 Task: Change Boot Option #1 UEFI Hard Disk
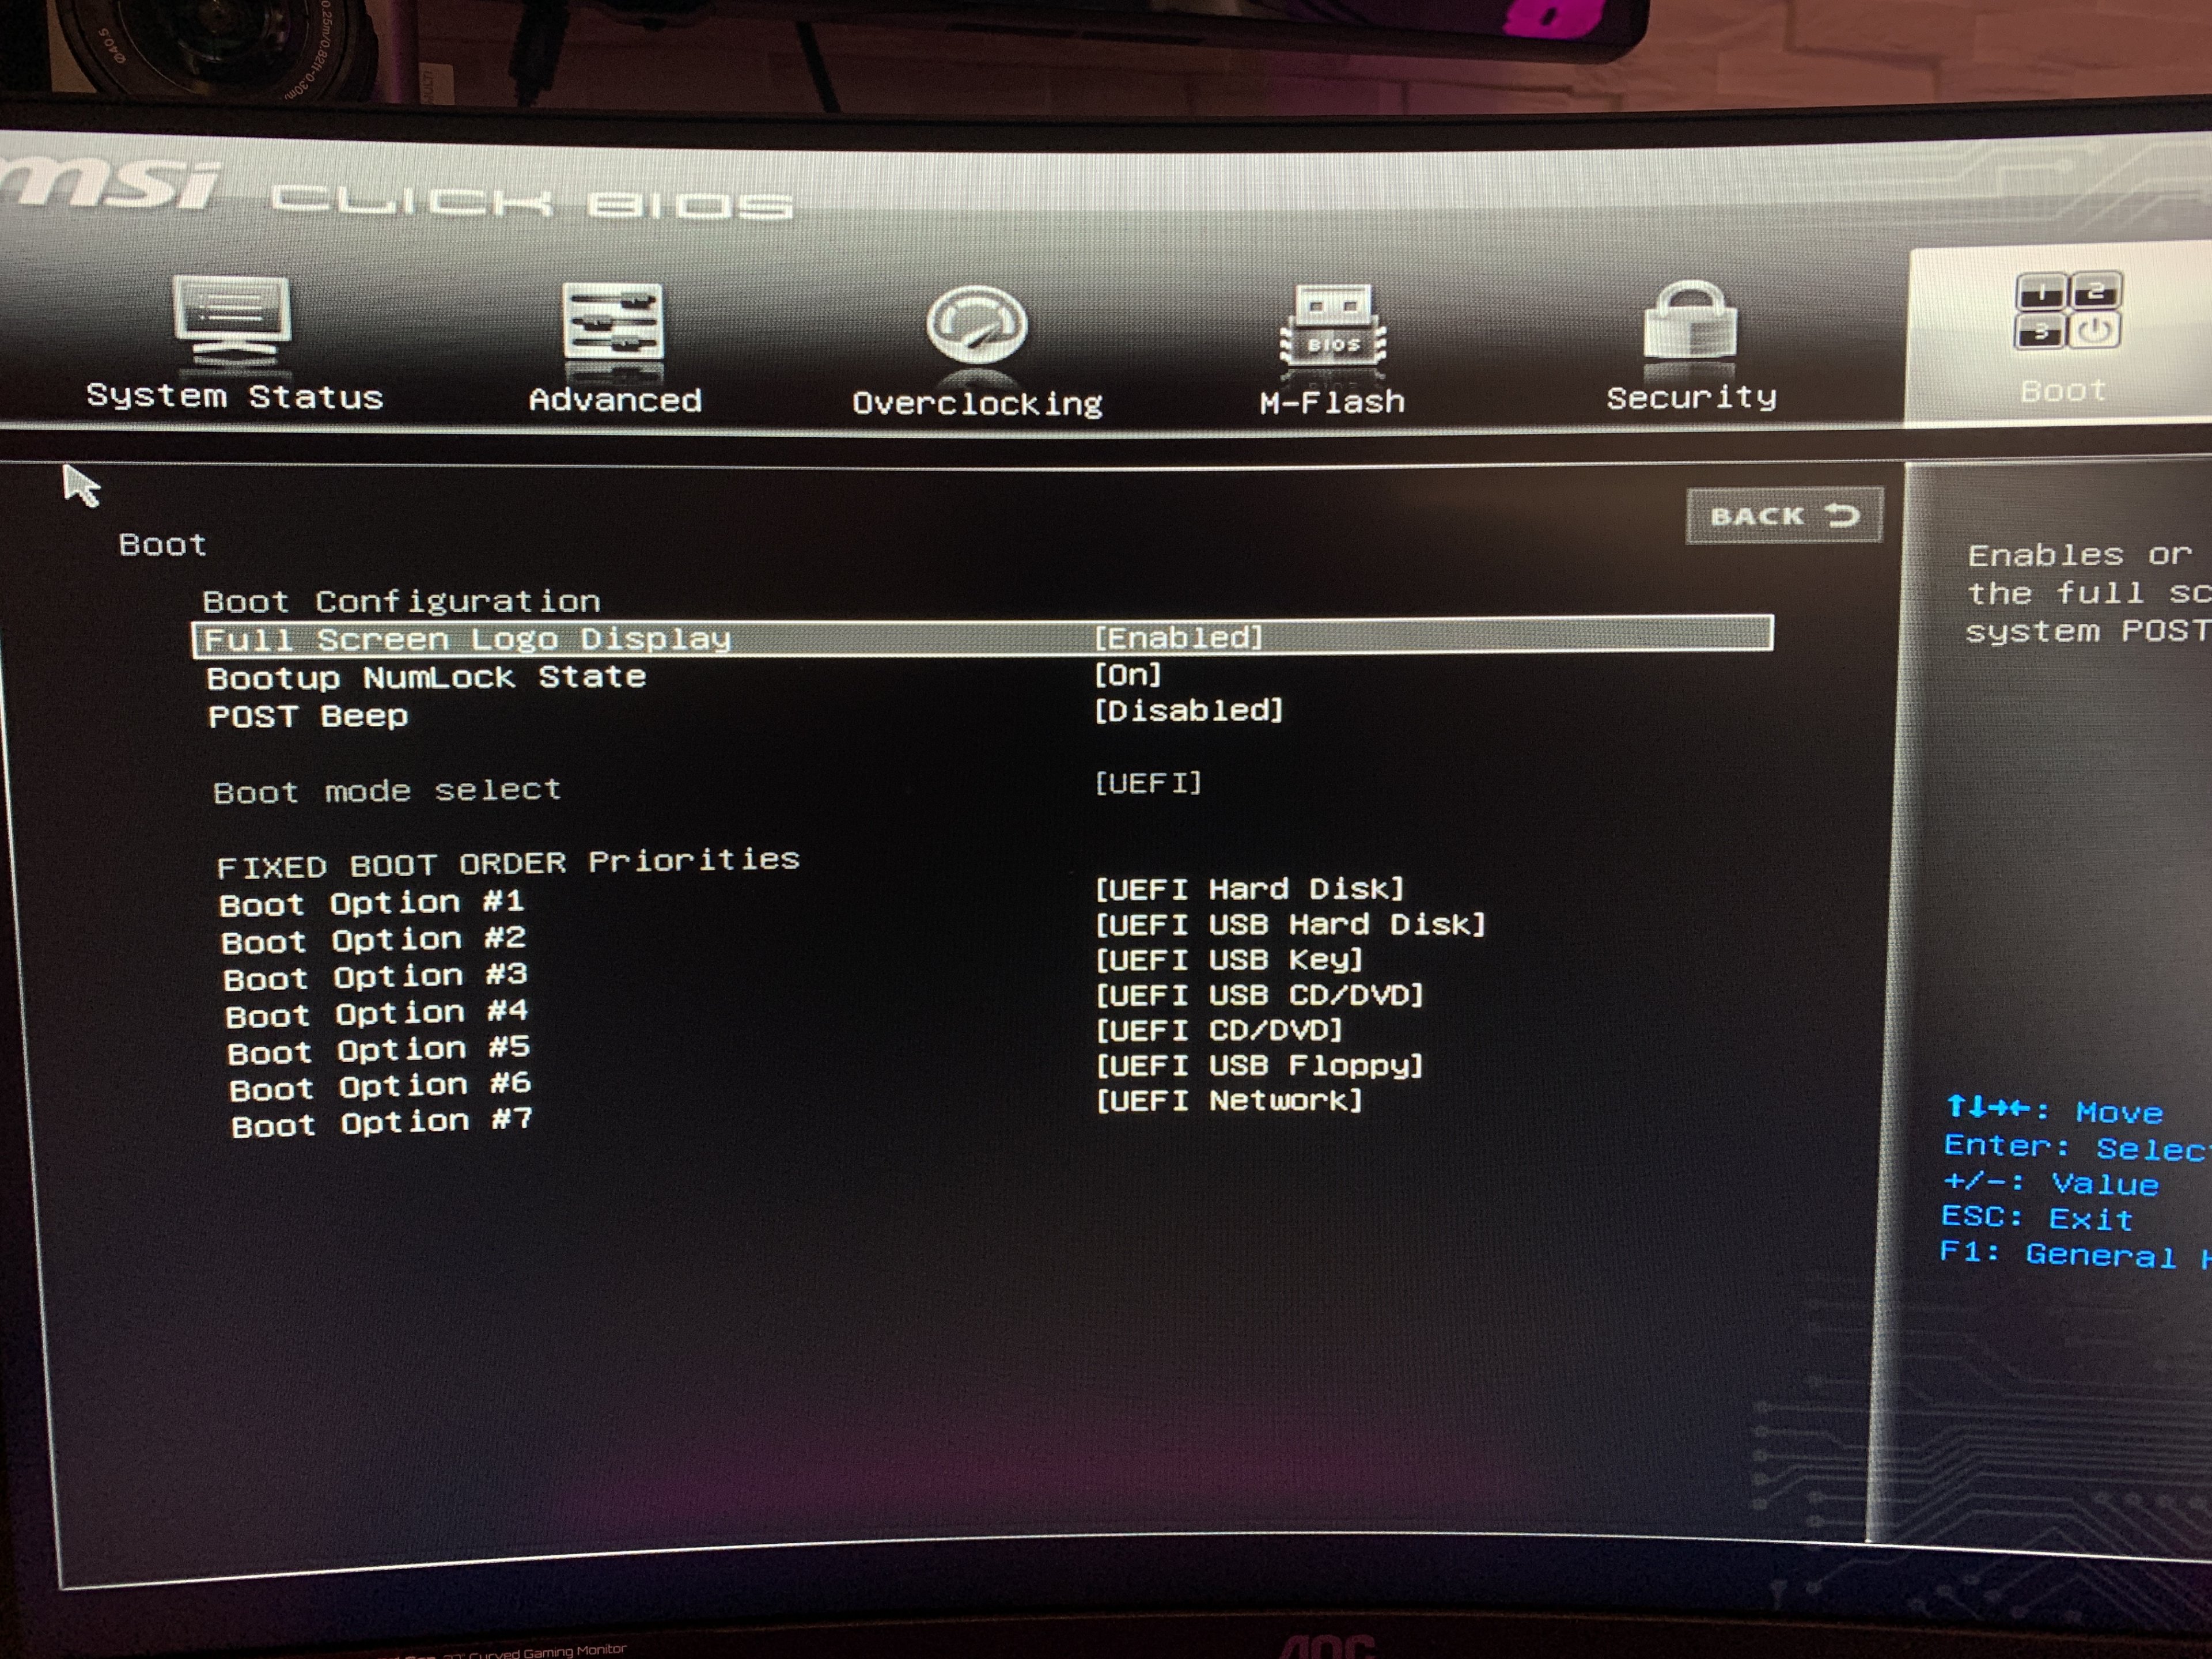tap(1249, 889)
